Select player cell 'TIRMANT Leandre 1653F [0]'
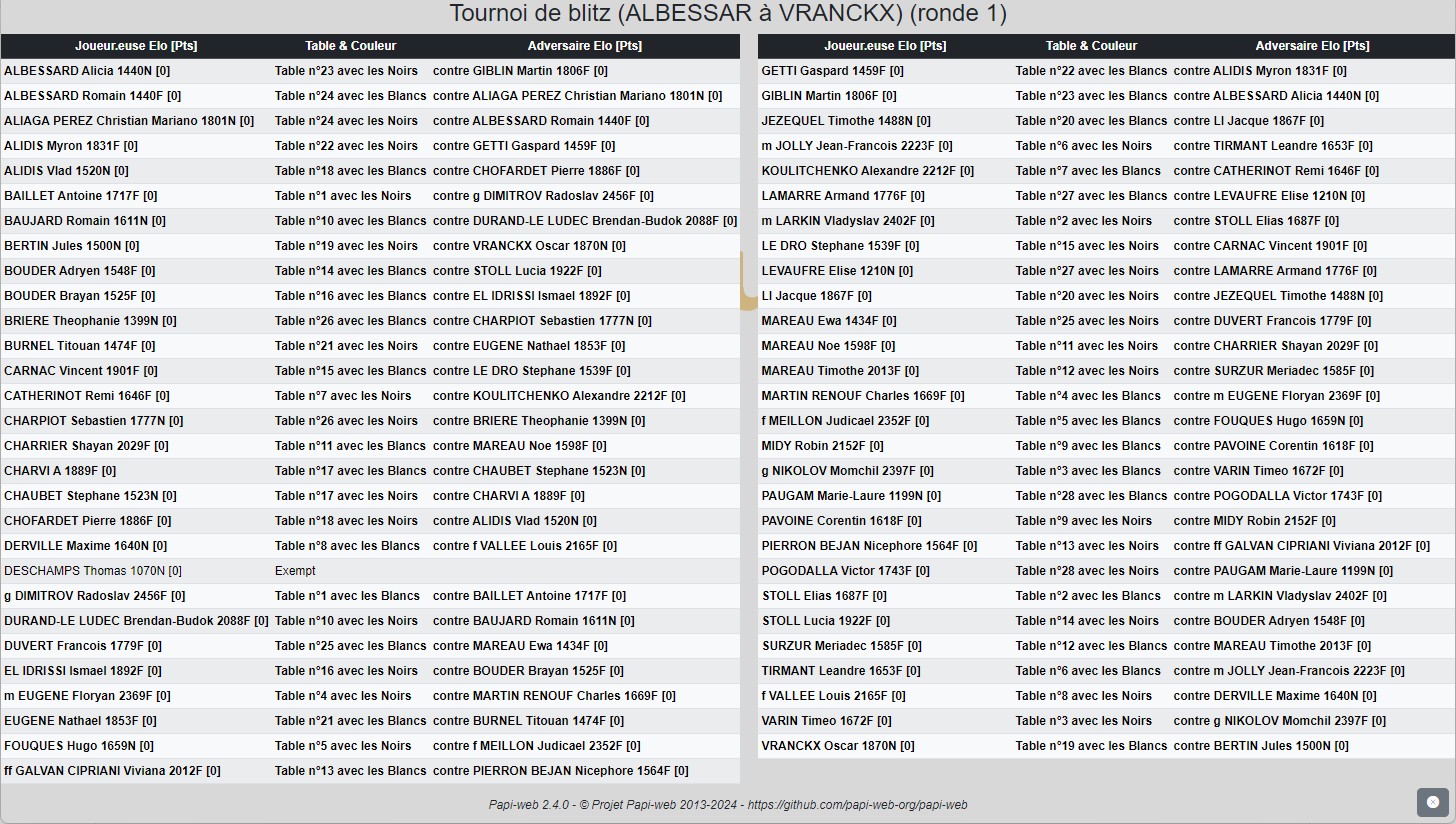Screen dimensions: 1456x824 click(841, 671)
